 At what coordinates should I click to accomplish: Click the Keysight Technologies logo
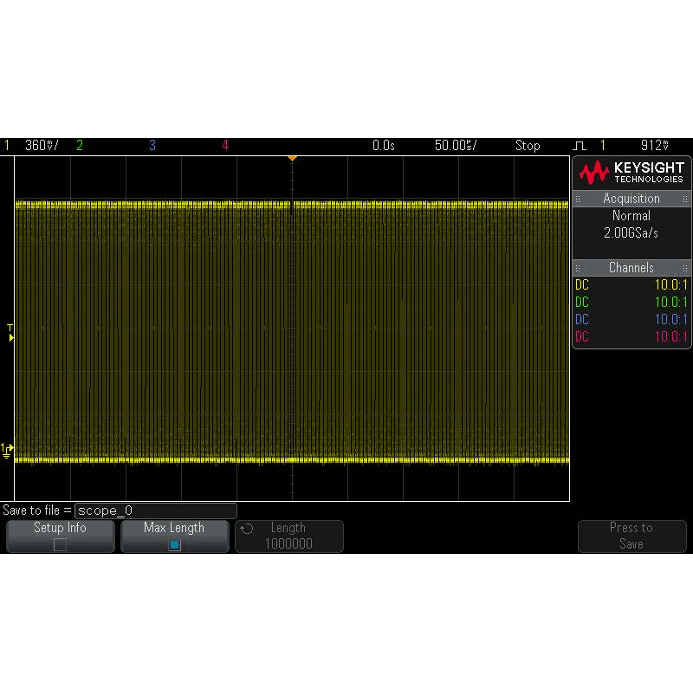point(632,171)
